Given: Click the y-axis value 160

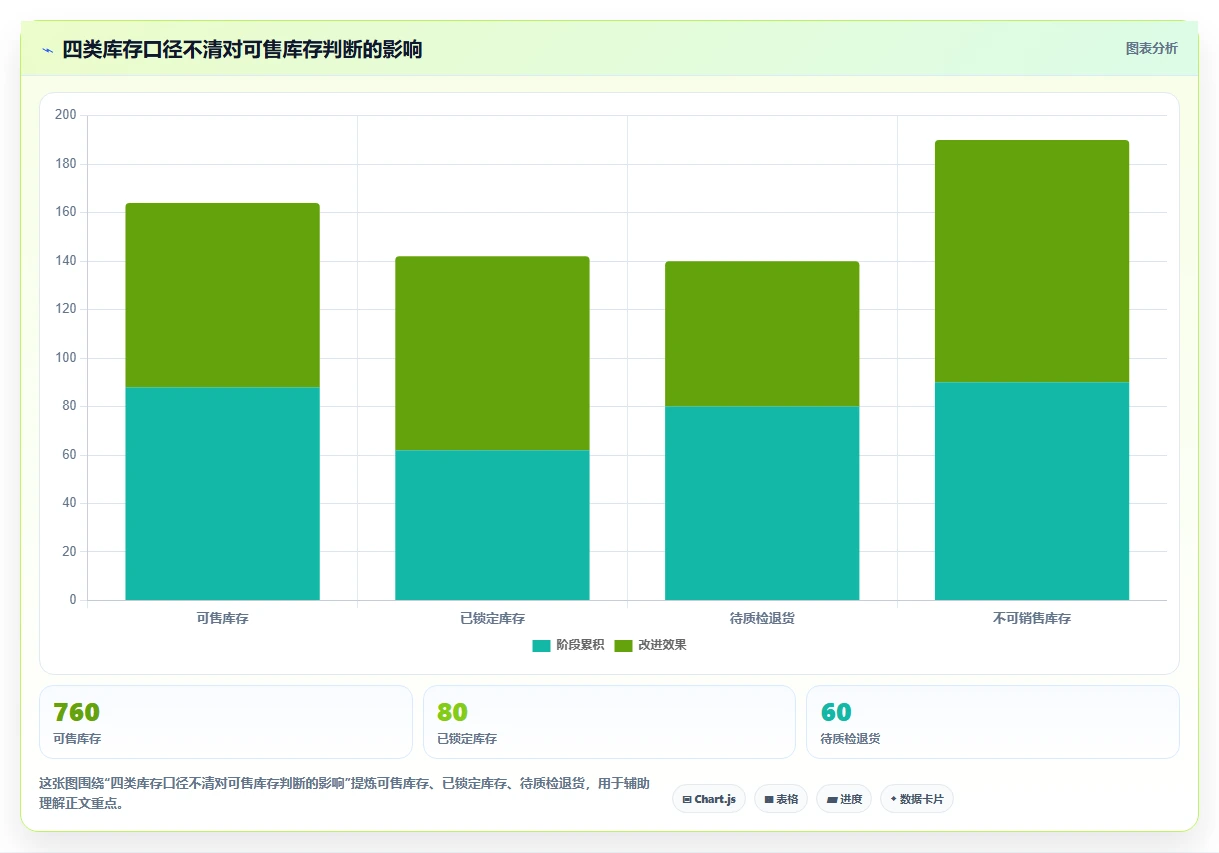Looking at the screenshot, I should (66, 212).
